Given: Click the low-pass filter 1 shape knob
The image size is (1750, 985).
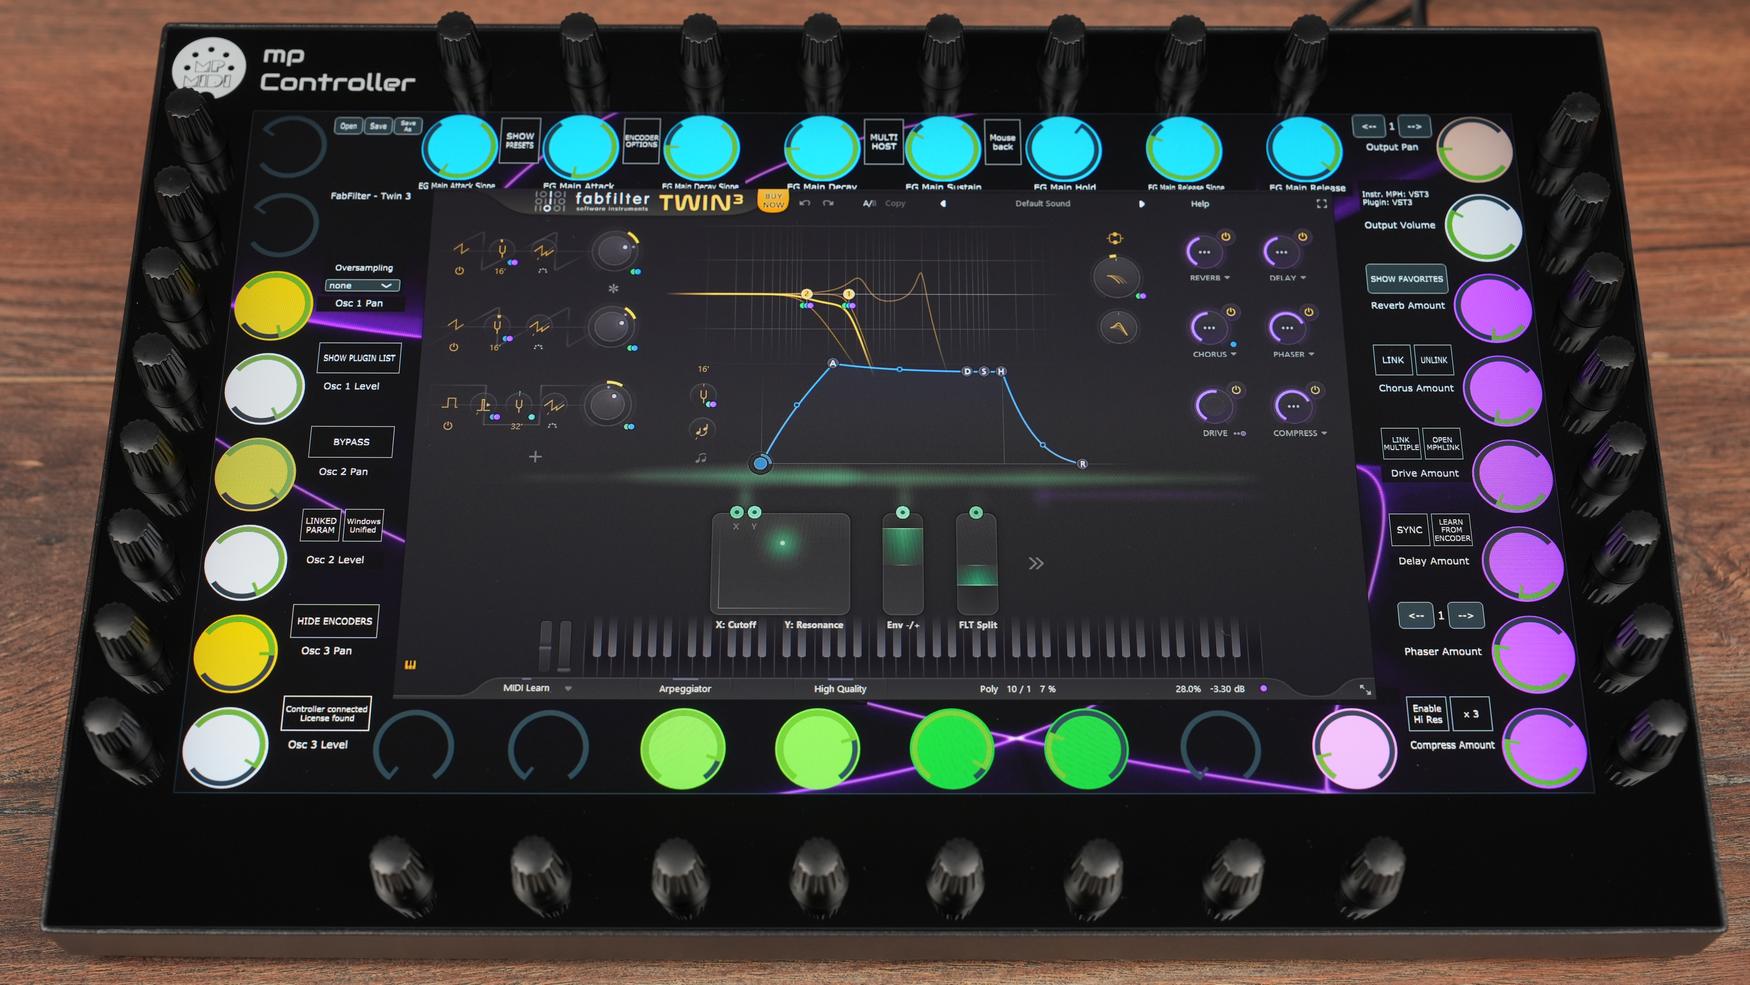Looking at the screenshot, I should click(1116, 278).
